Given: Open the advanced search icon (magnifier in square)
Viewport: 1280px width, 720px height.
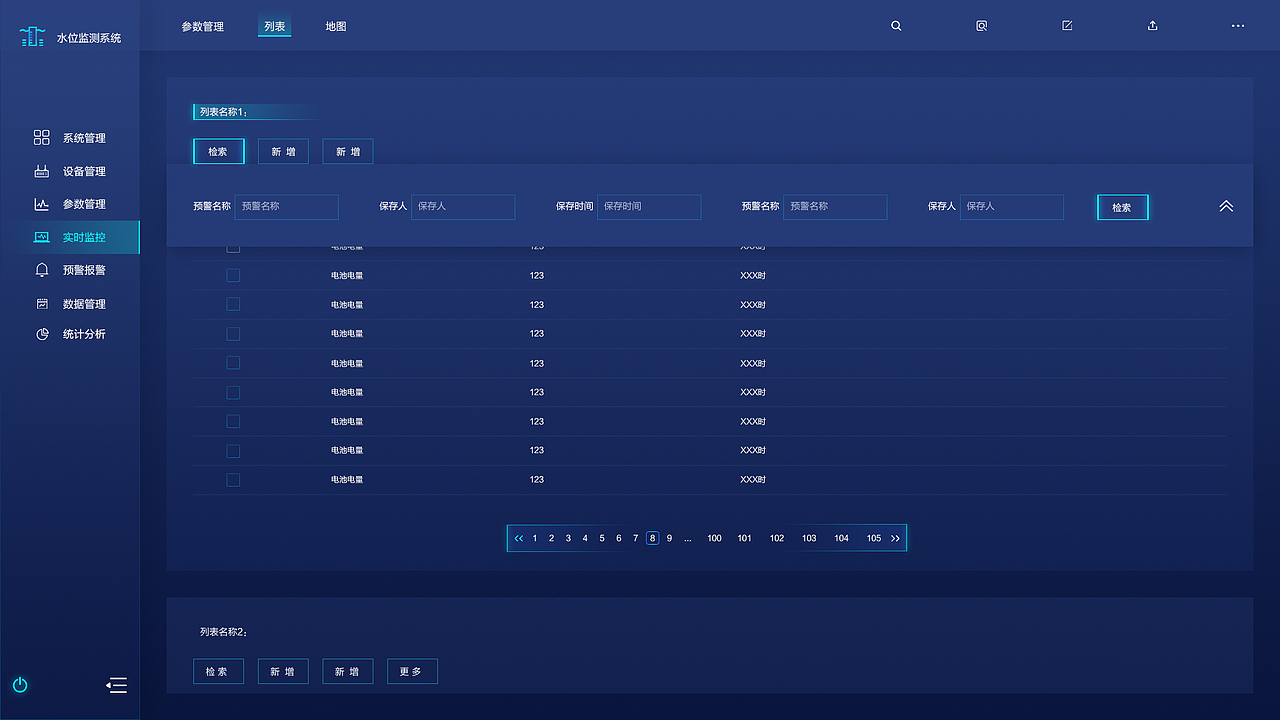Looking at the screenshot, I should click(982, 26).
